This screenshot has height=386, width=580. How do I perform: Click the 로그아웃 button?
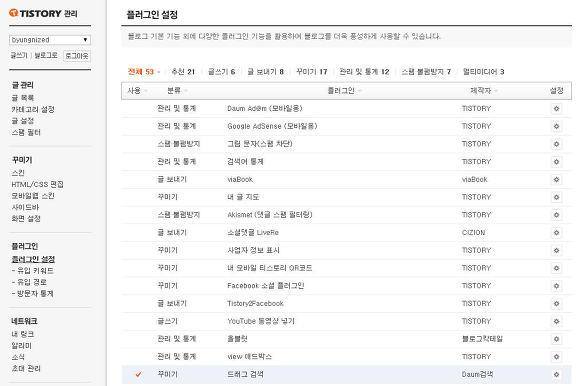(x=77, y=56)
